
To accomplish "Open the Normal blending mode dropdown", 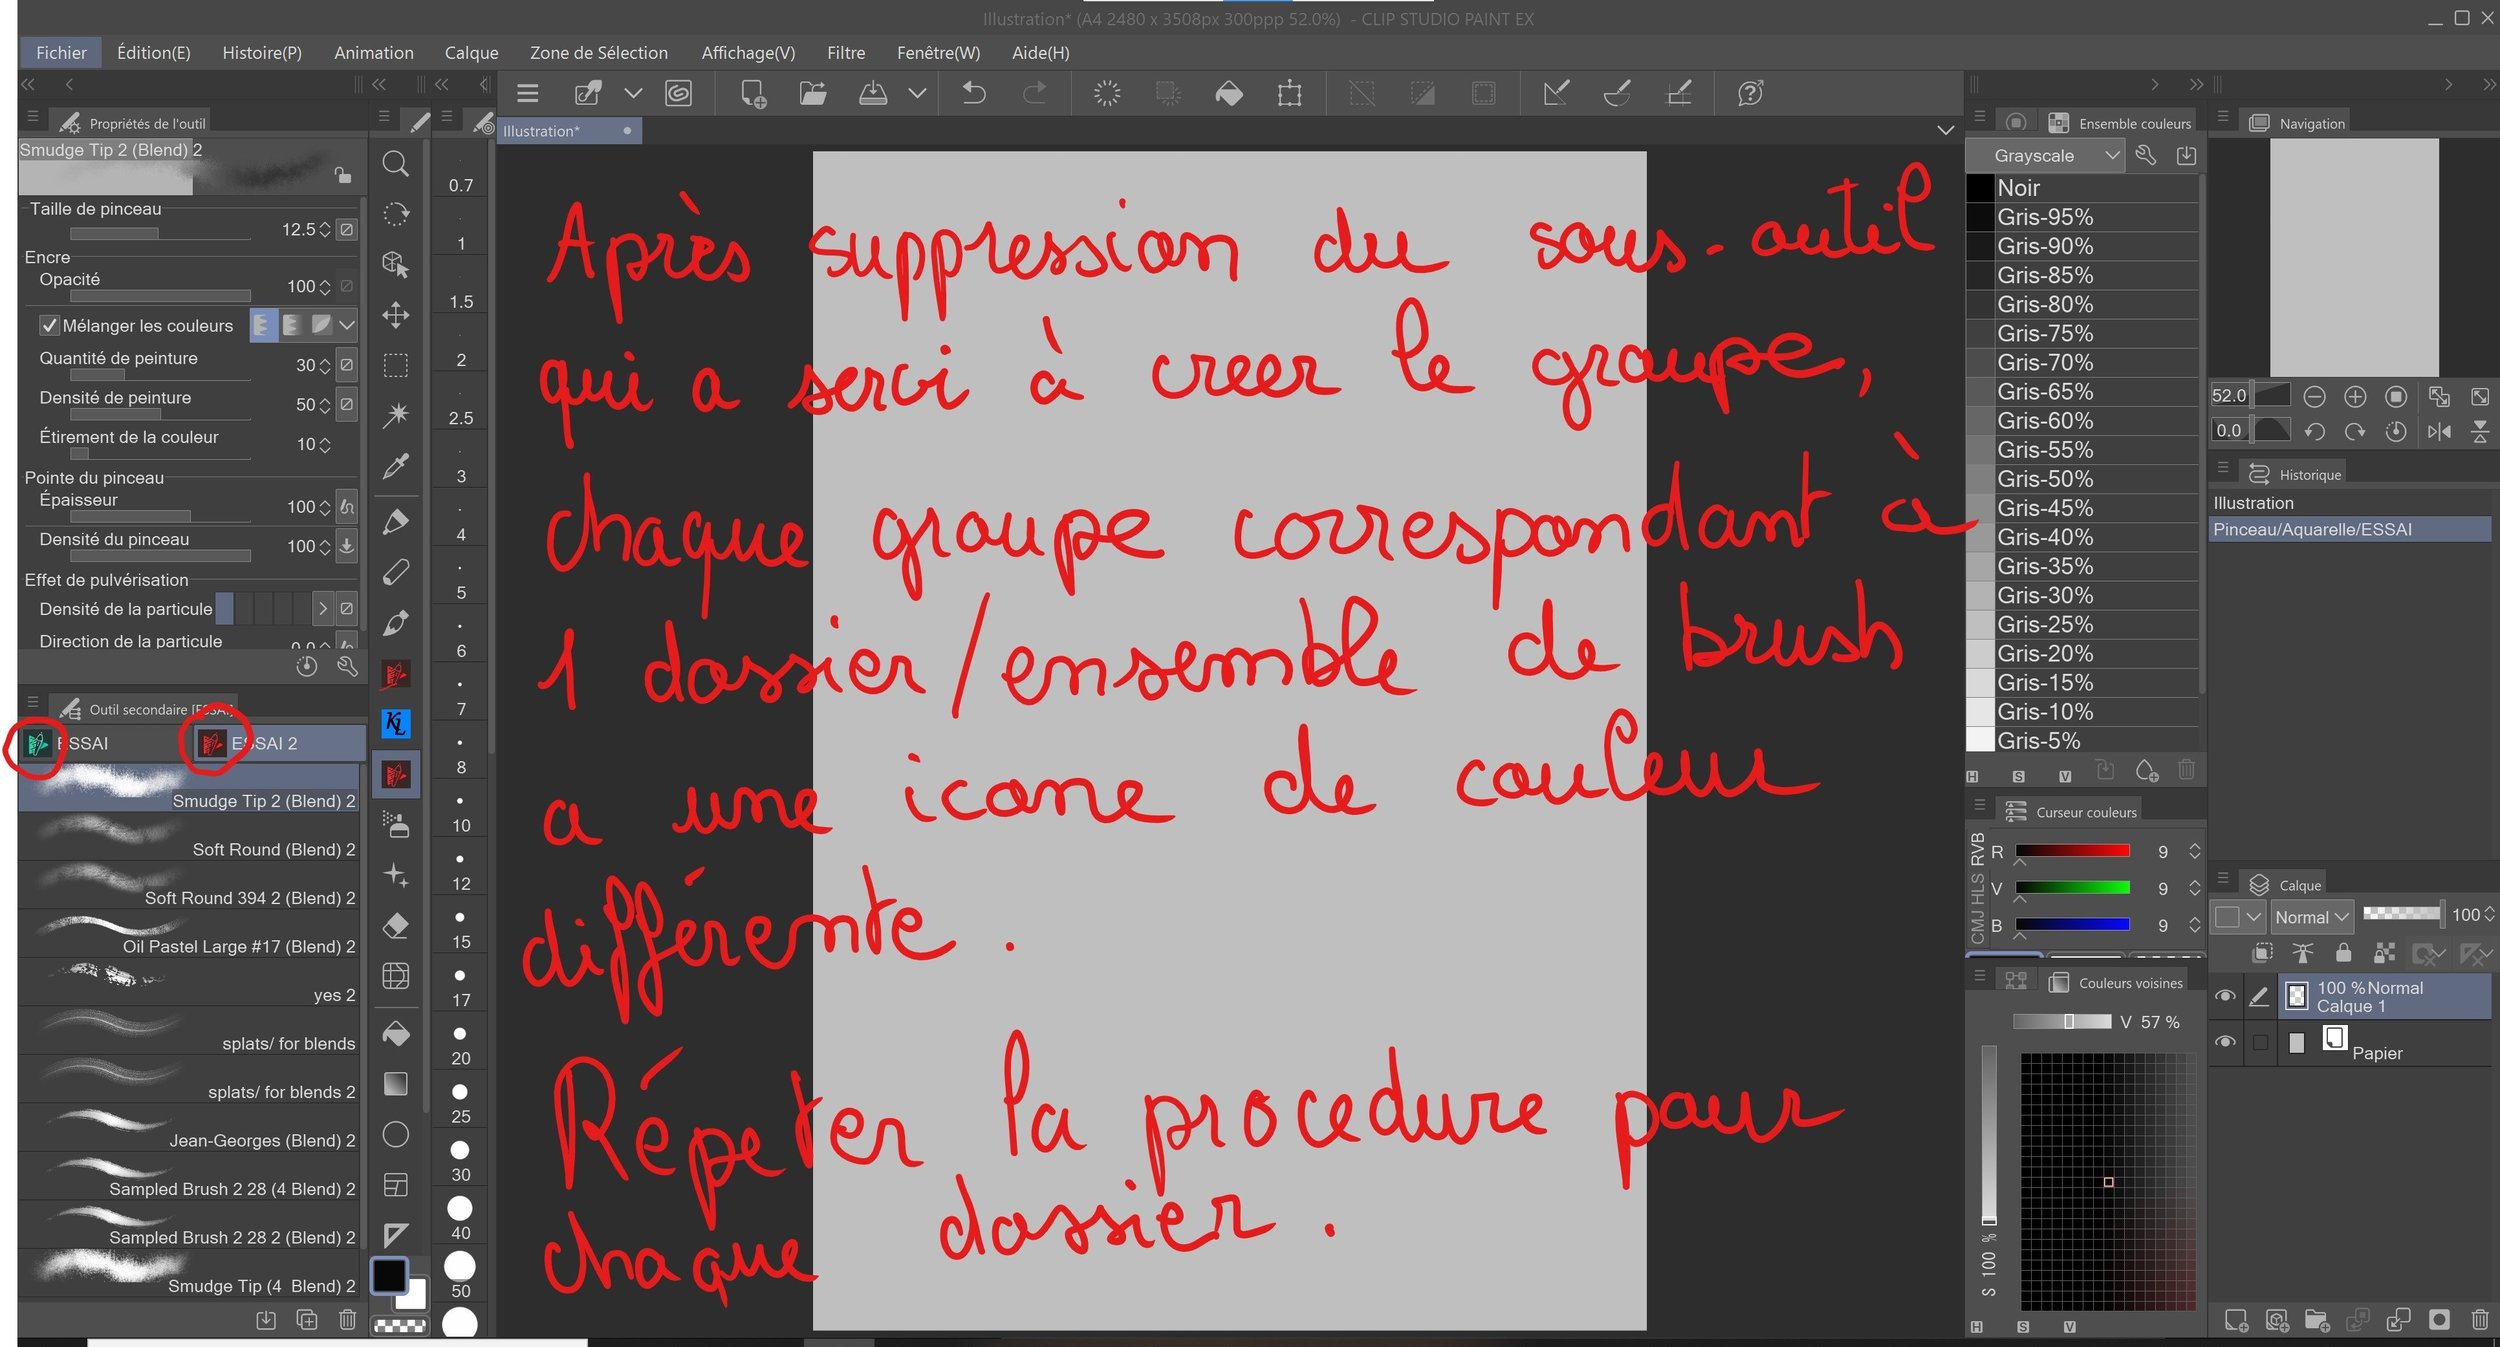I will tap(2311, 916).
